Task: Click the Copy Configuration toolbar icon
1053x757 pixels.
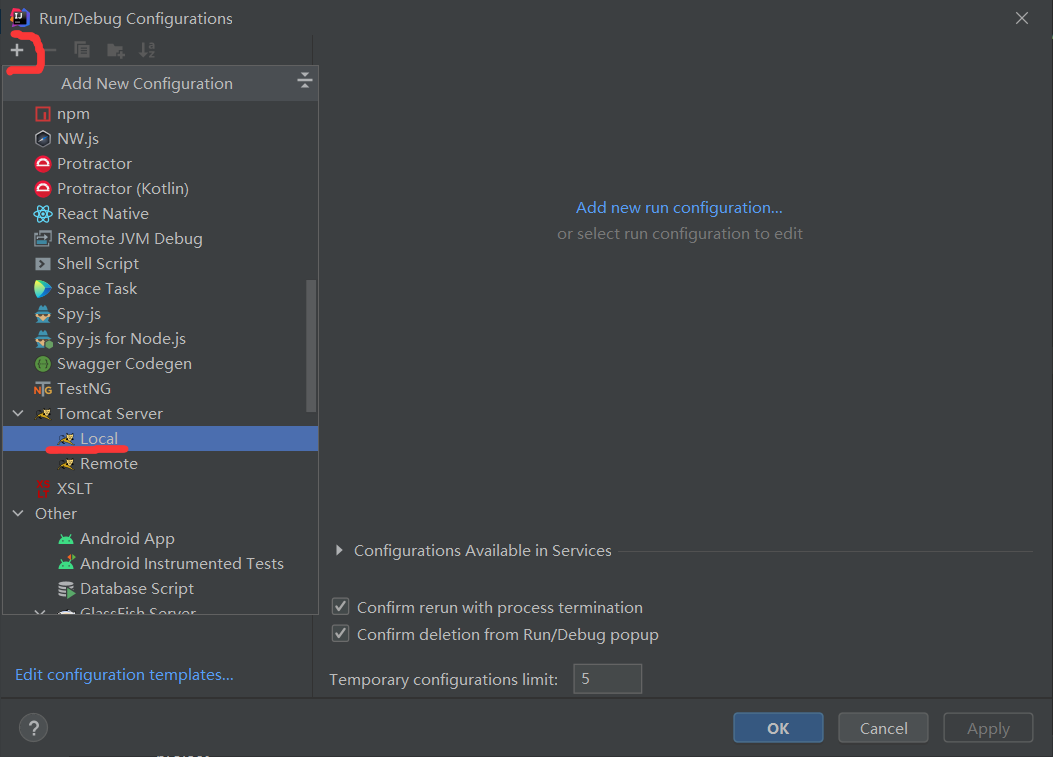Action: (82, 50)
